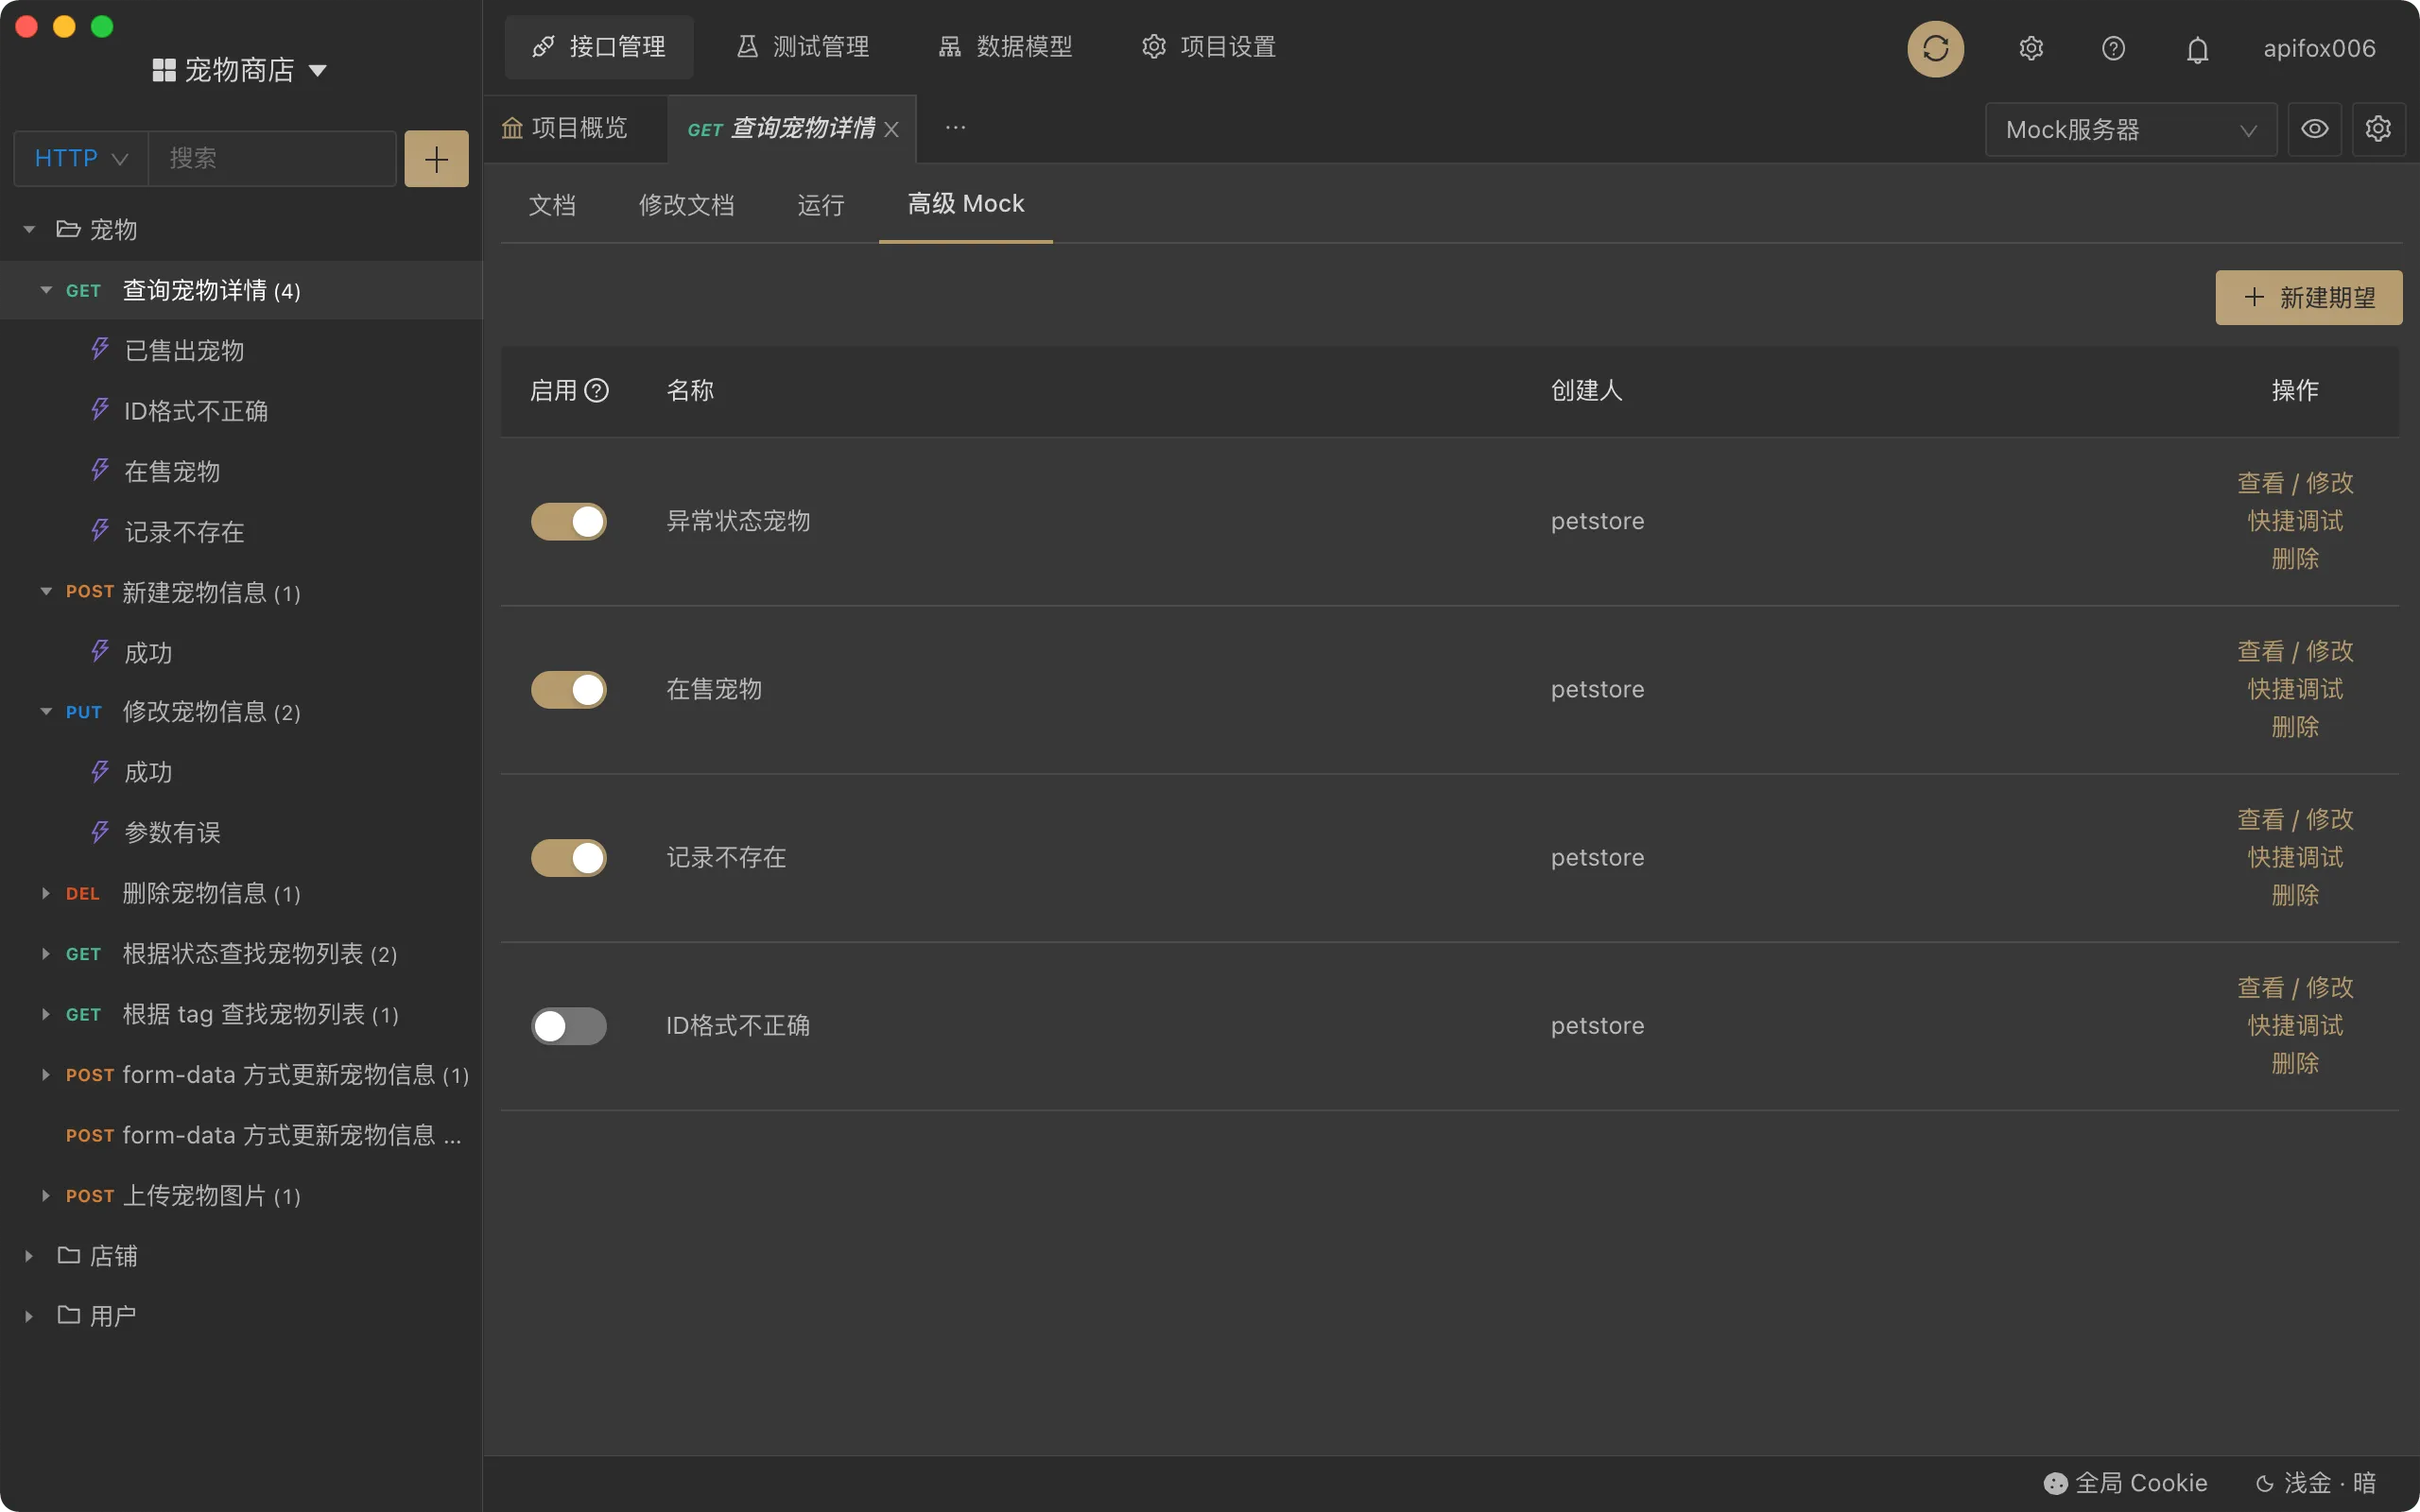The width and height of the screenshot is (2420, 1512).
Task: Open the Mock服务器 dropdown
Action: click(x=2130, y=129)
